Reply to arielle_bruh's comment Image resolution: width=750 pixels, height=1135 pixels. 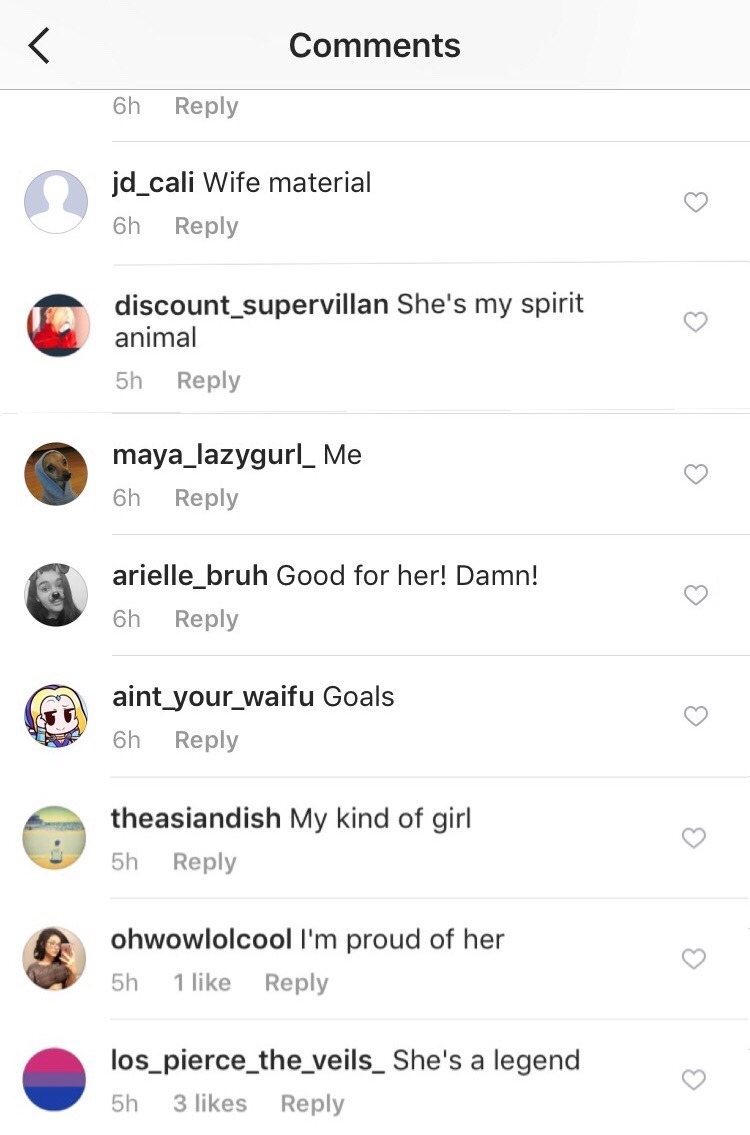click(x=206, y=620)
